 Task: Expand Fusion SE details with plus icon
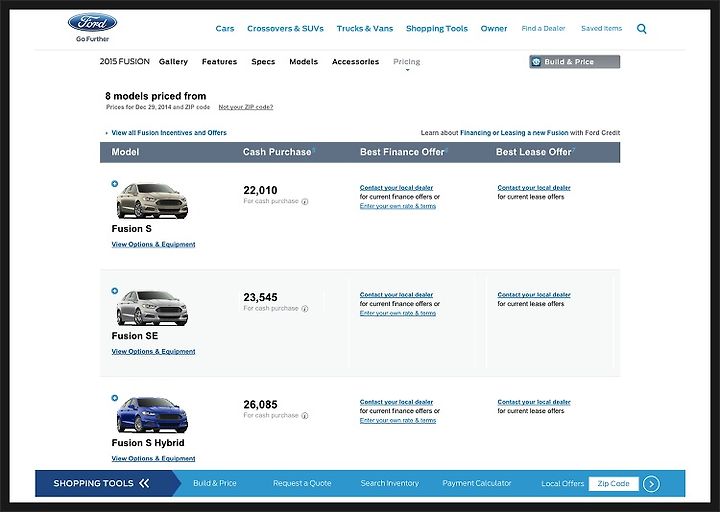point(115,291)
